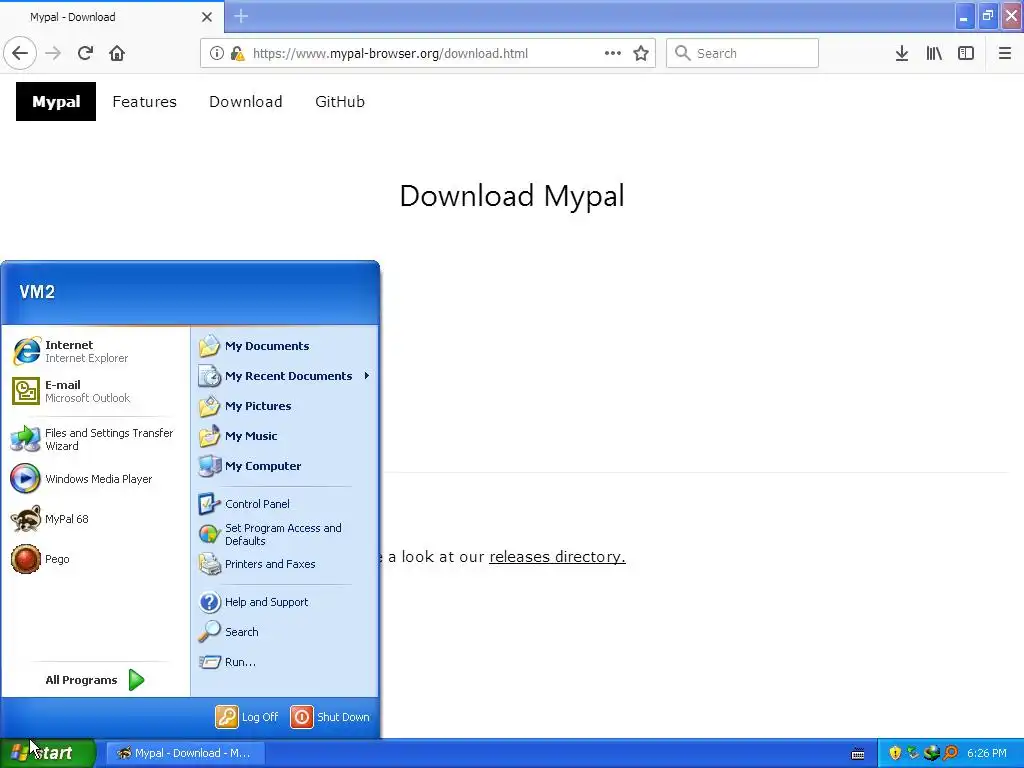Viewport: 1024px width, 768px height.
Task: Click into the browser Search box
Action: pos(743,53)
